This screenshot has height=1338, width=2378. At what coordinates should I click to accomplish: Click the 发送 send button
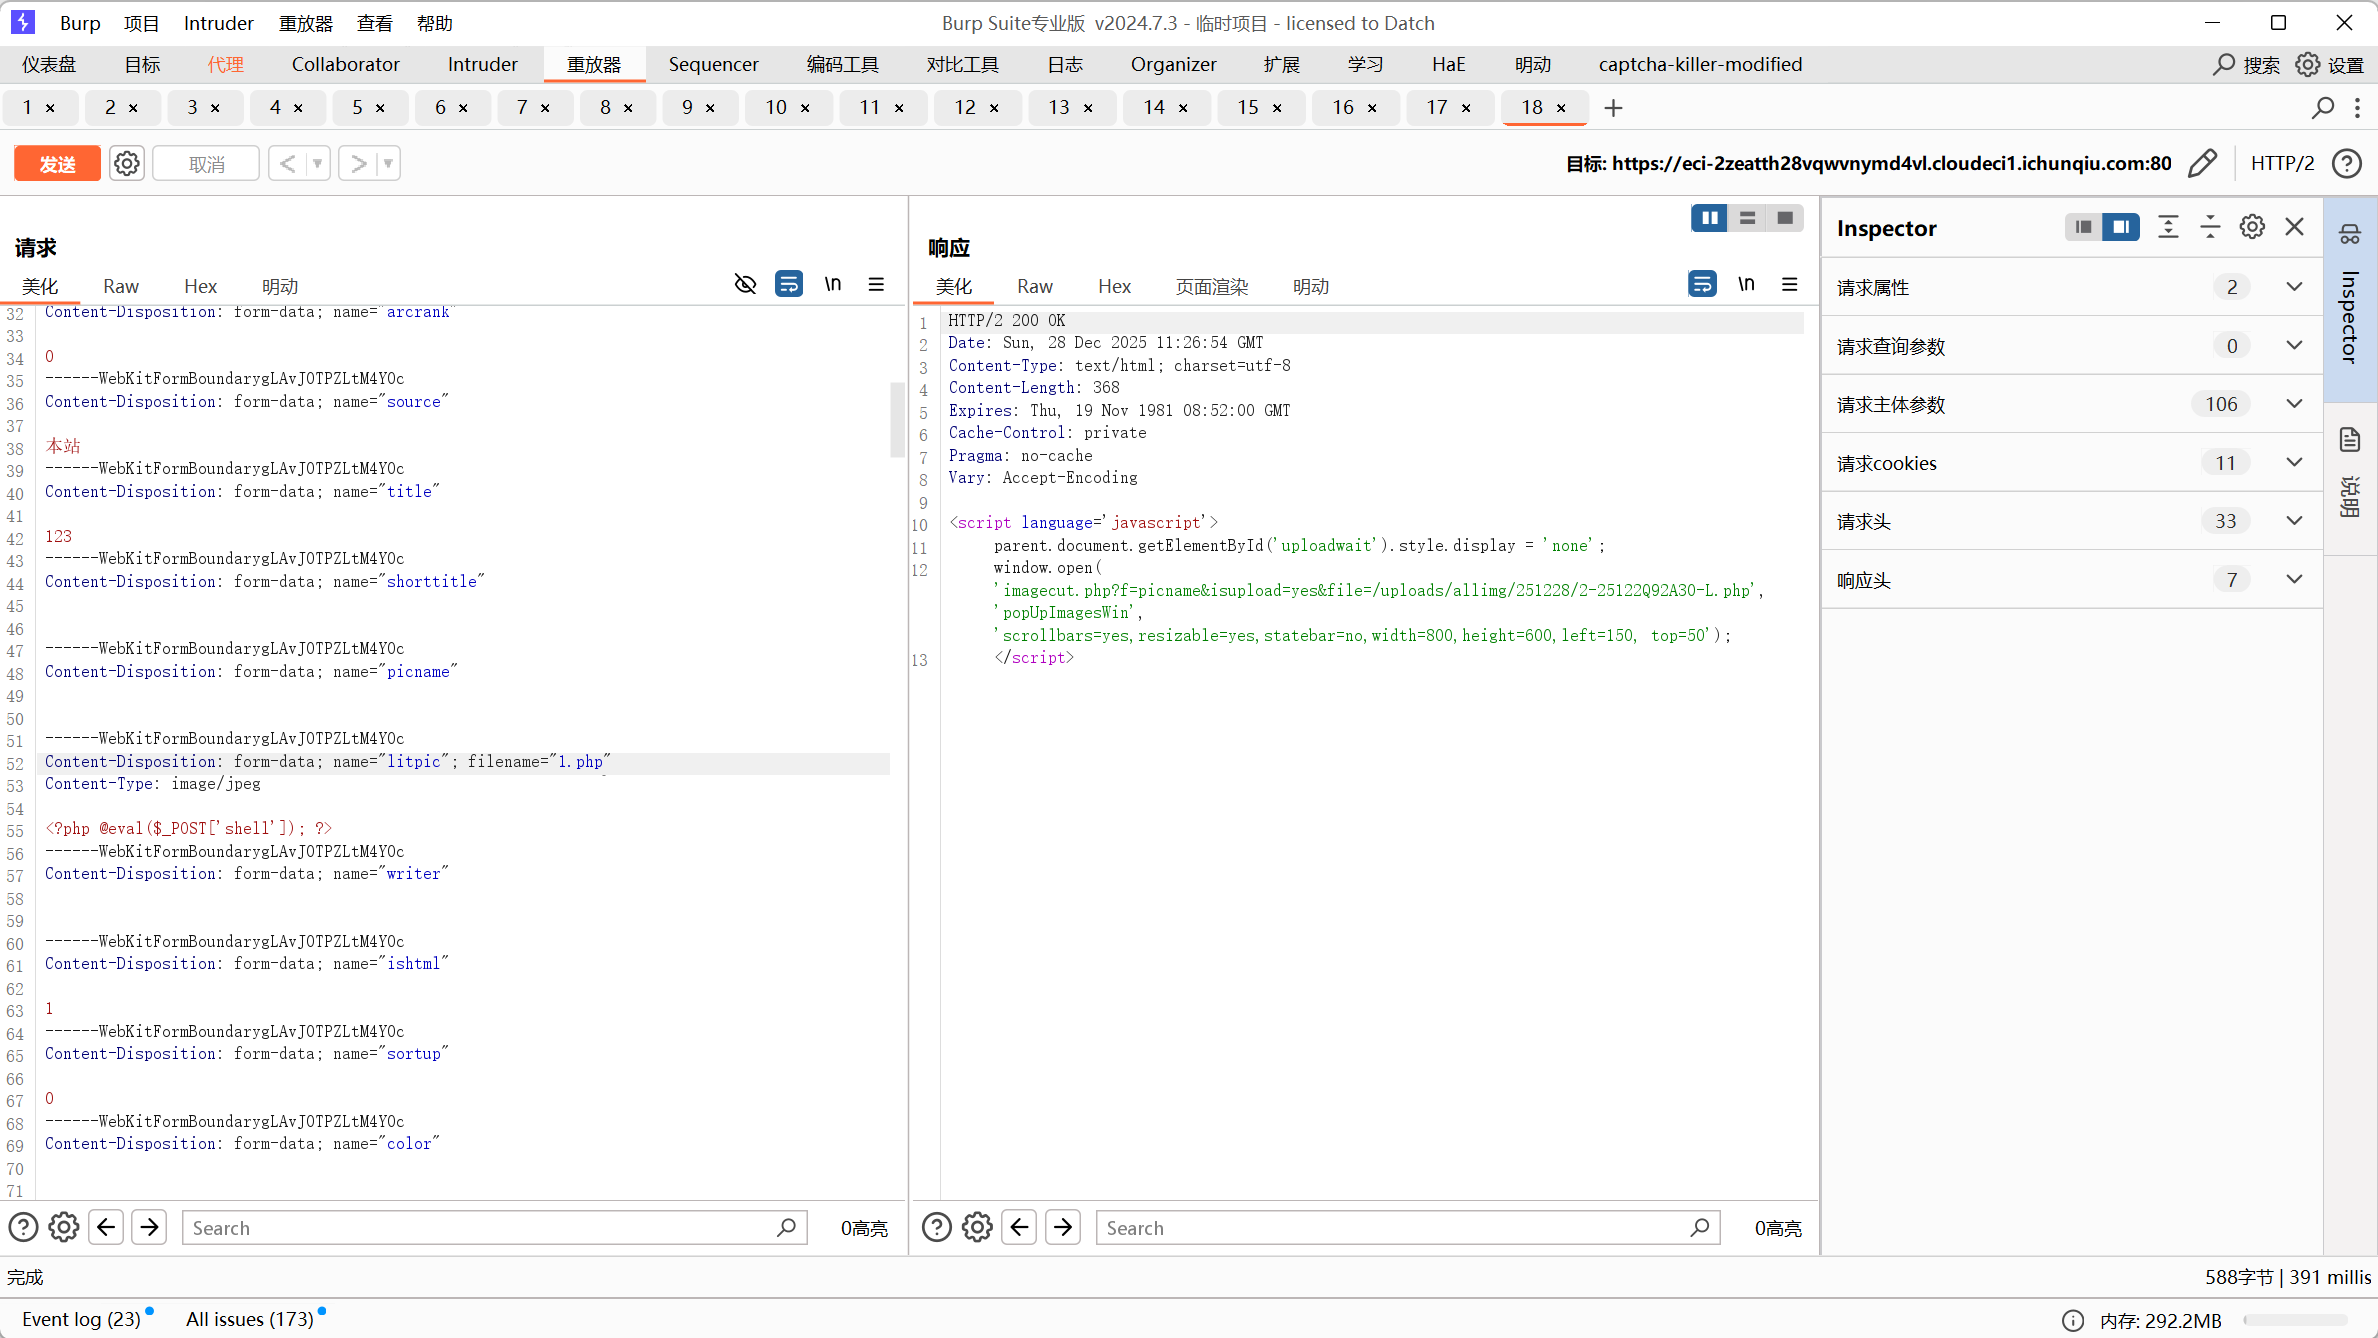click(x=57, y=163)
